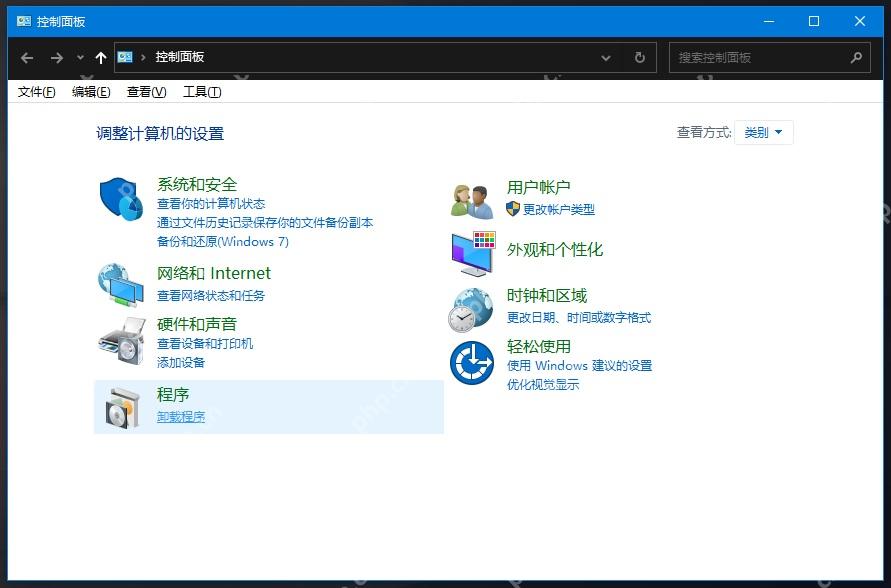
Task: Expand the address bar history dropdown
Action: click(x=606, y=57)
